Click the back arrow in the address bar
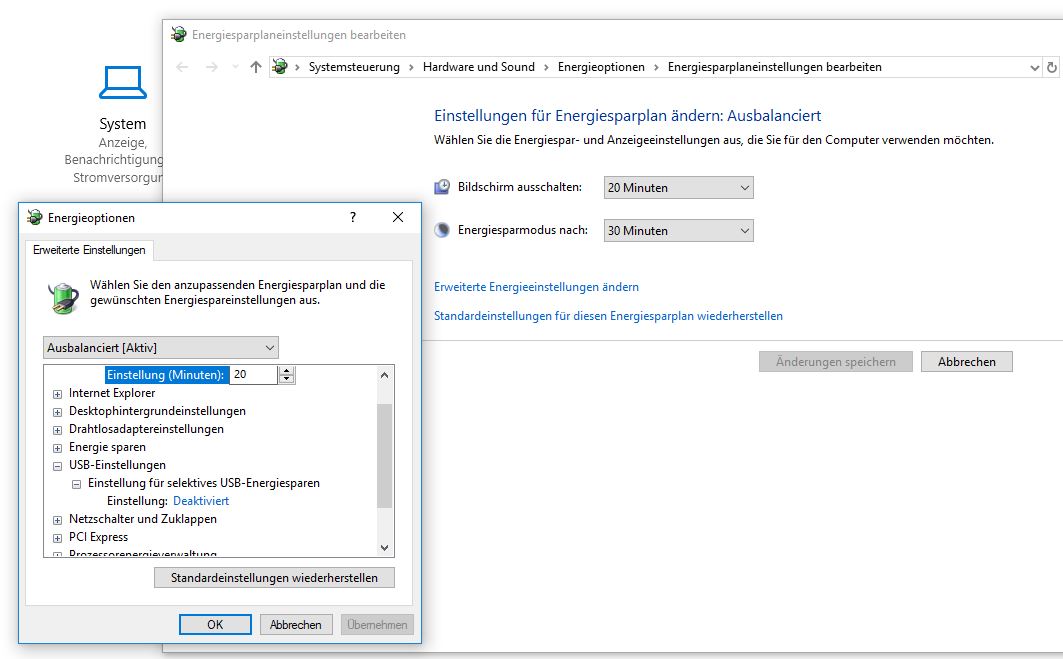 (182, 67)
